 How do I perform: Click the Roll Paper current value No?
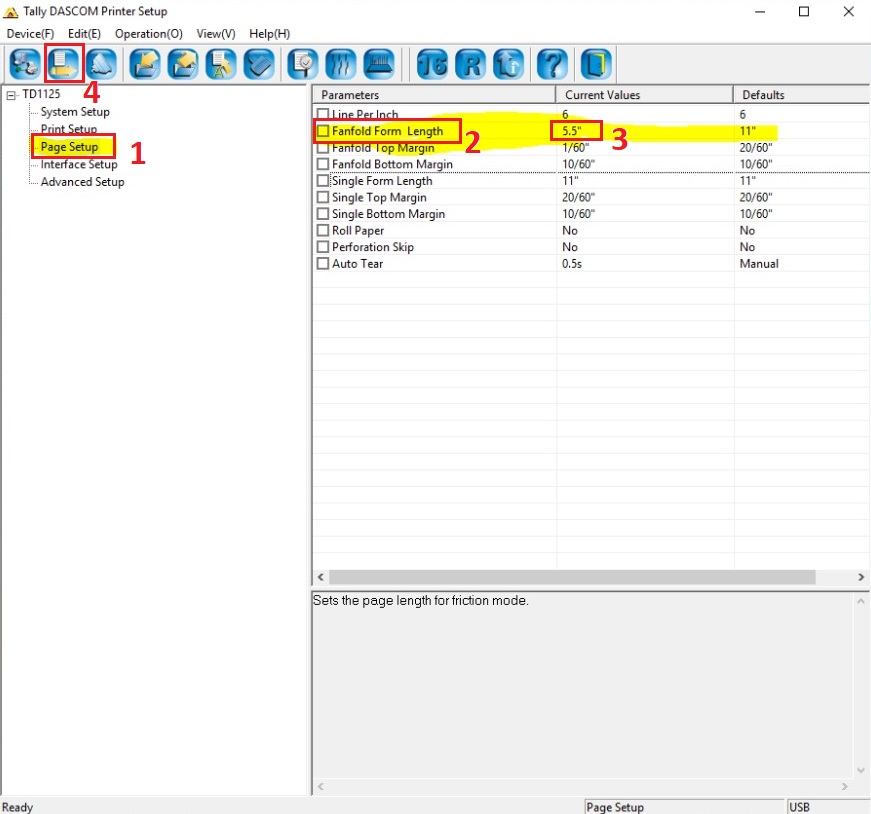569,231
